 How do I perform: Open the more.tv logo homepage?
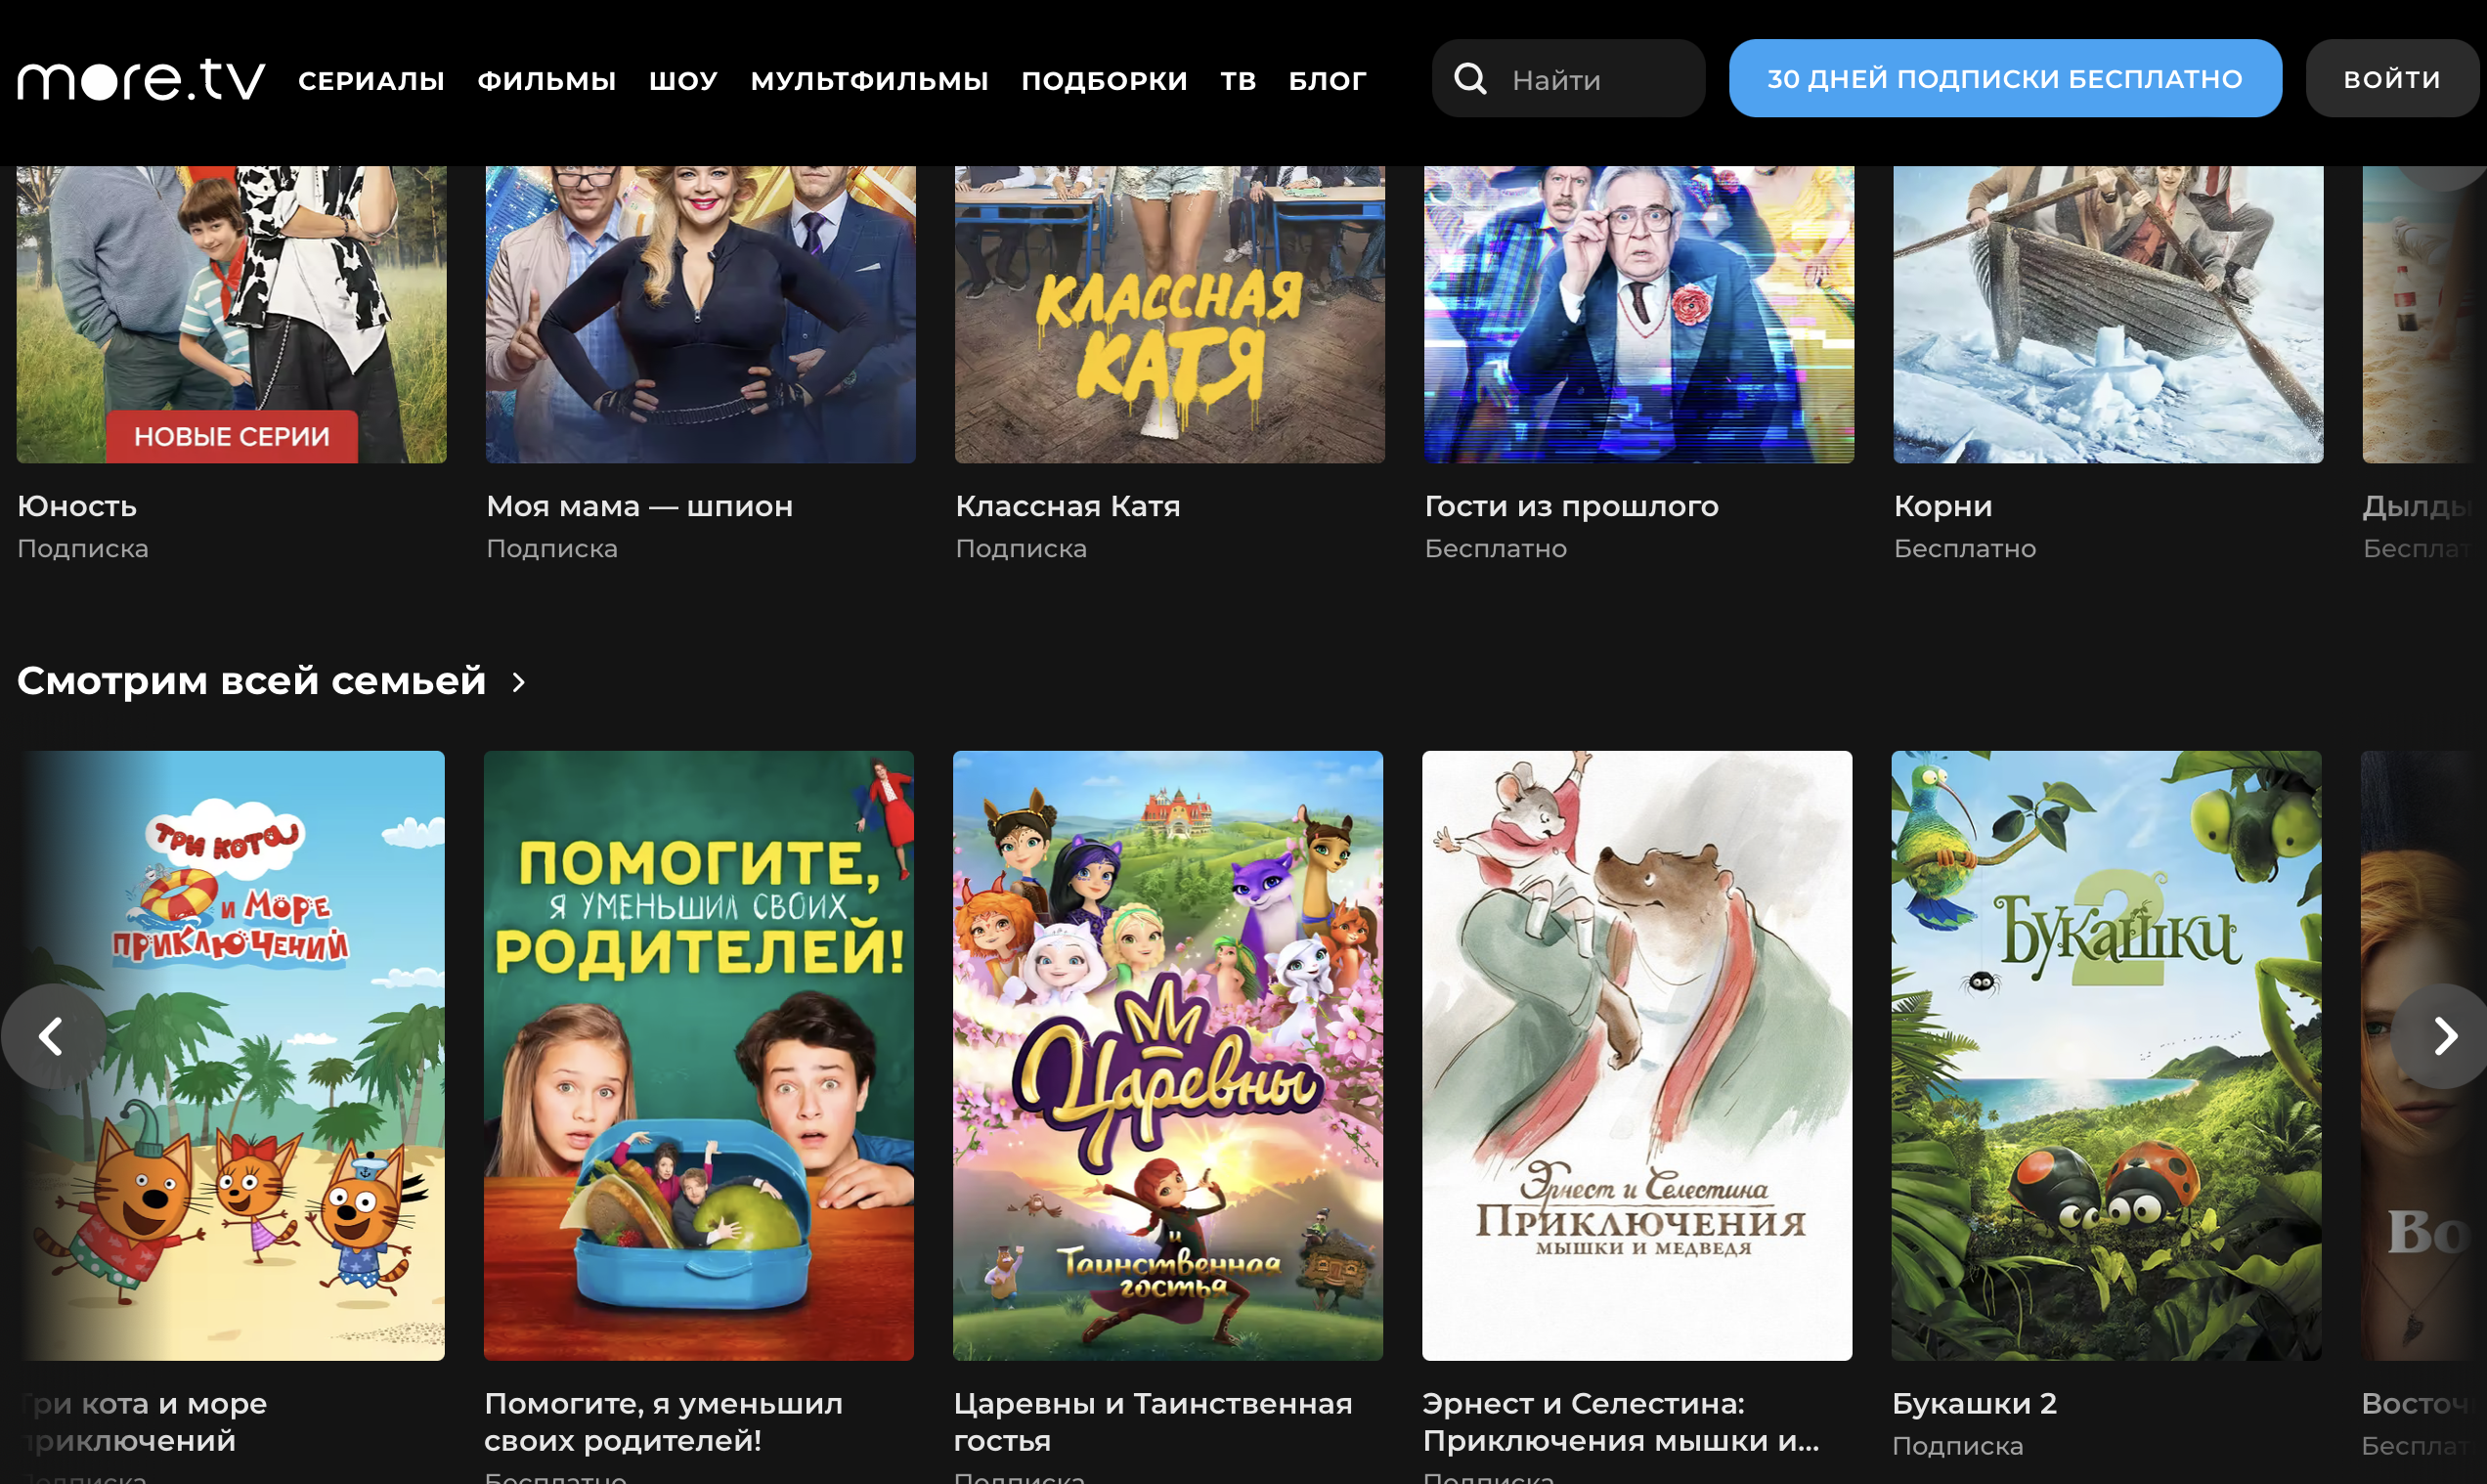coord(141,79)
